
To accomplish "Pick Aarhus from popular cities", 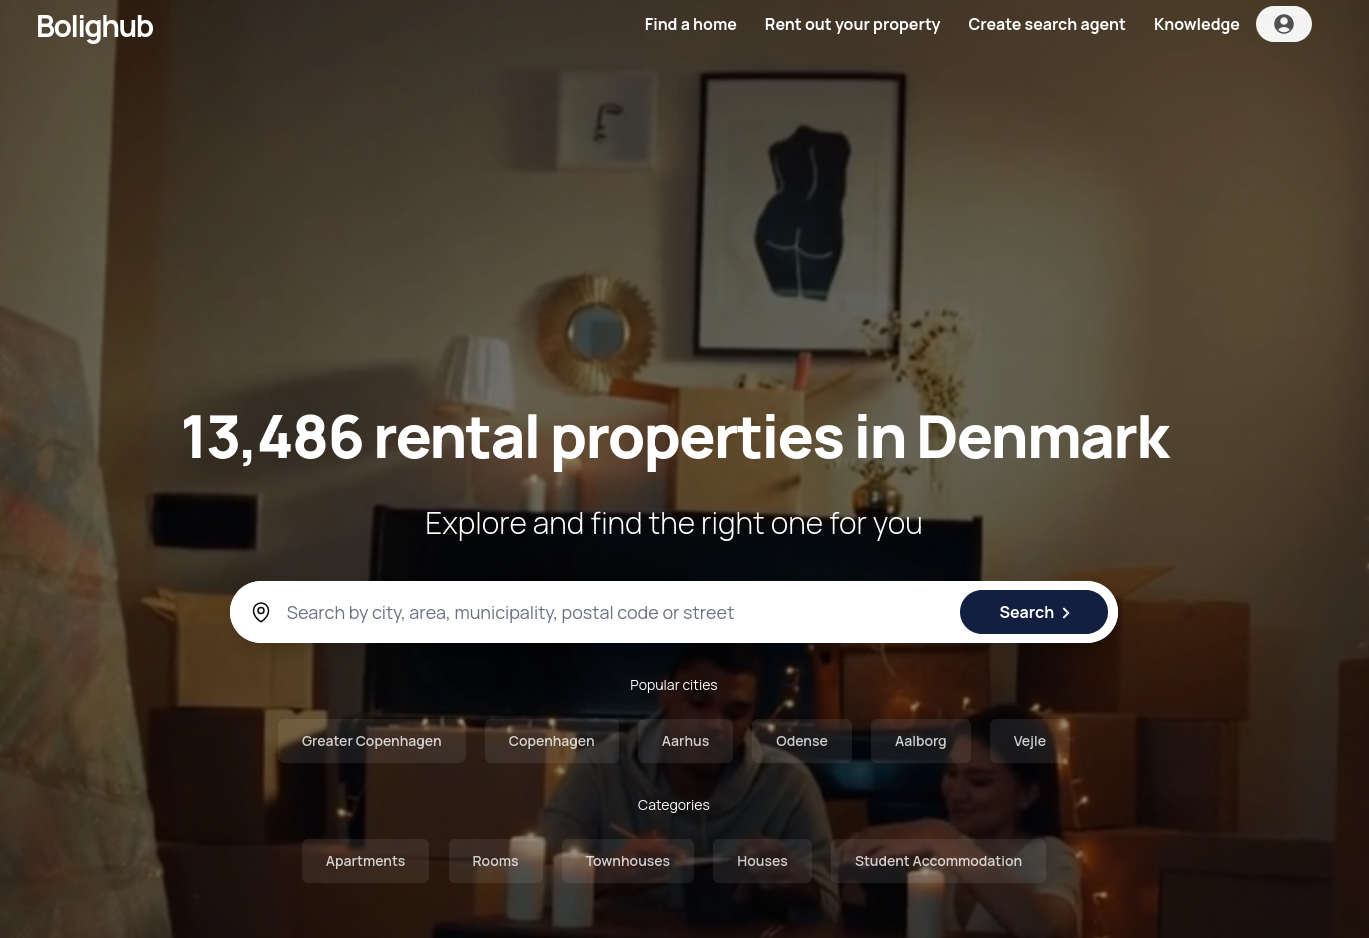I will [x=685, y=741].
